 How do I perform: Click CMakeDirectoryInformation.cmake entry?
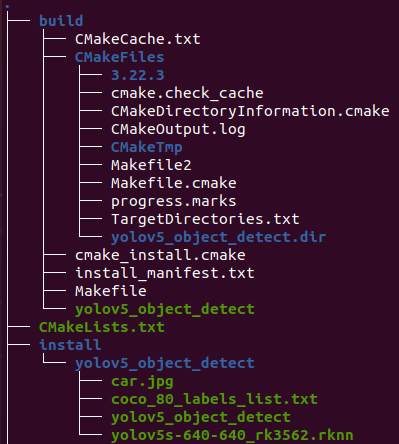point(250,111)
